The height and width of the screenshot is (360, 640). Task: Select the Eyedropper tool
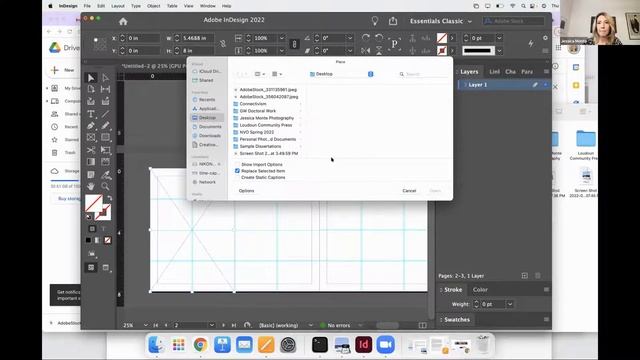(105, 175)
